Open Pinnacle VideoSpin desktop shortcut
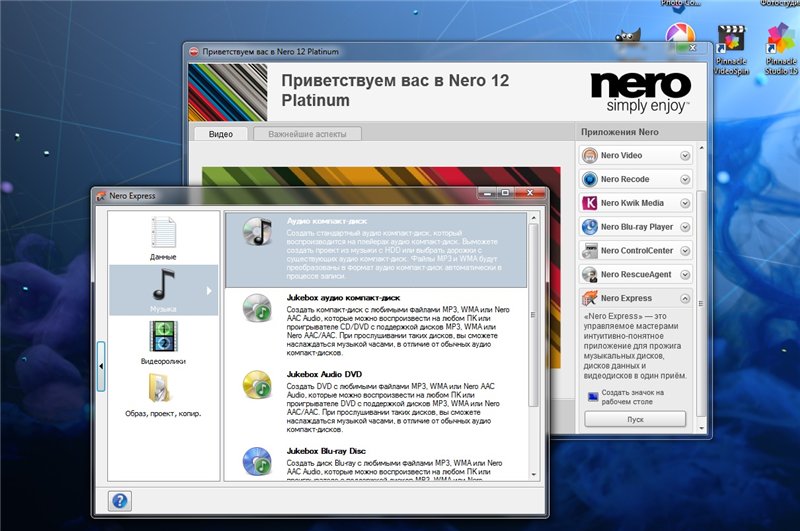 pyautogui.click(x=732, y=50)
